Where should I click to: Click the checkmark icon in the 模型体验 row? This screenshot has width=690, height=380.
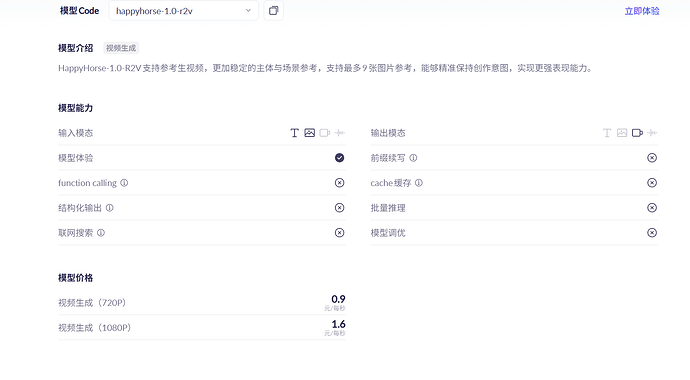pyautogui.click(x=339, y=158)
